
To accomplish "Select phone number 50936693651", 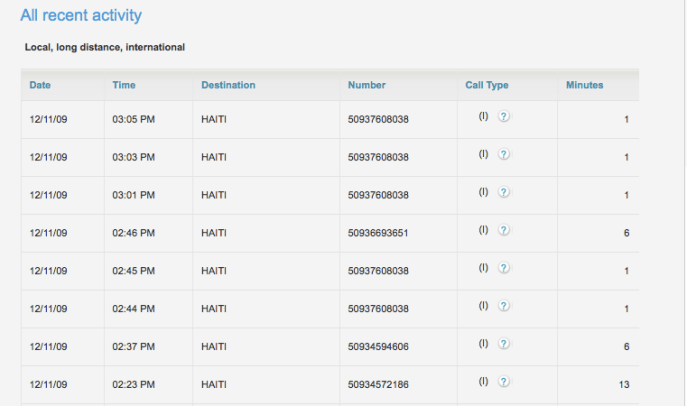I will click(378, 233).
